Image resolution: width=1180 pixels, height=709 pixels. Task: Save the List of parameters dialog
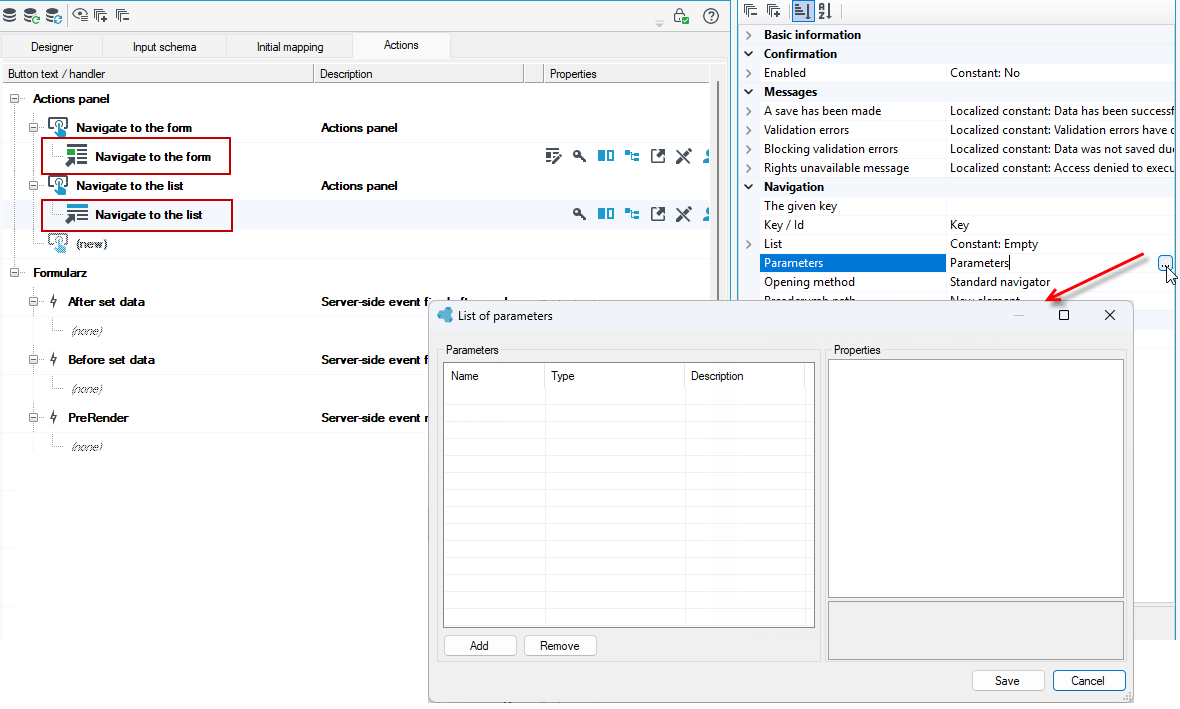click(x=1007, y=680)
